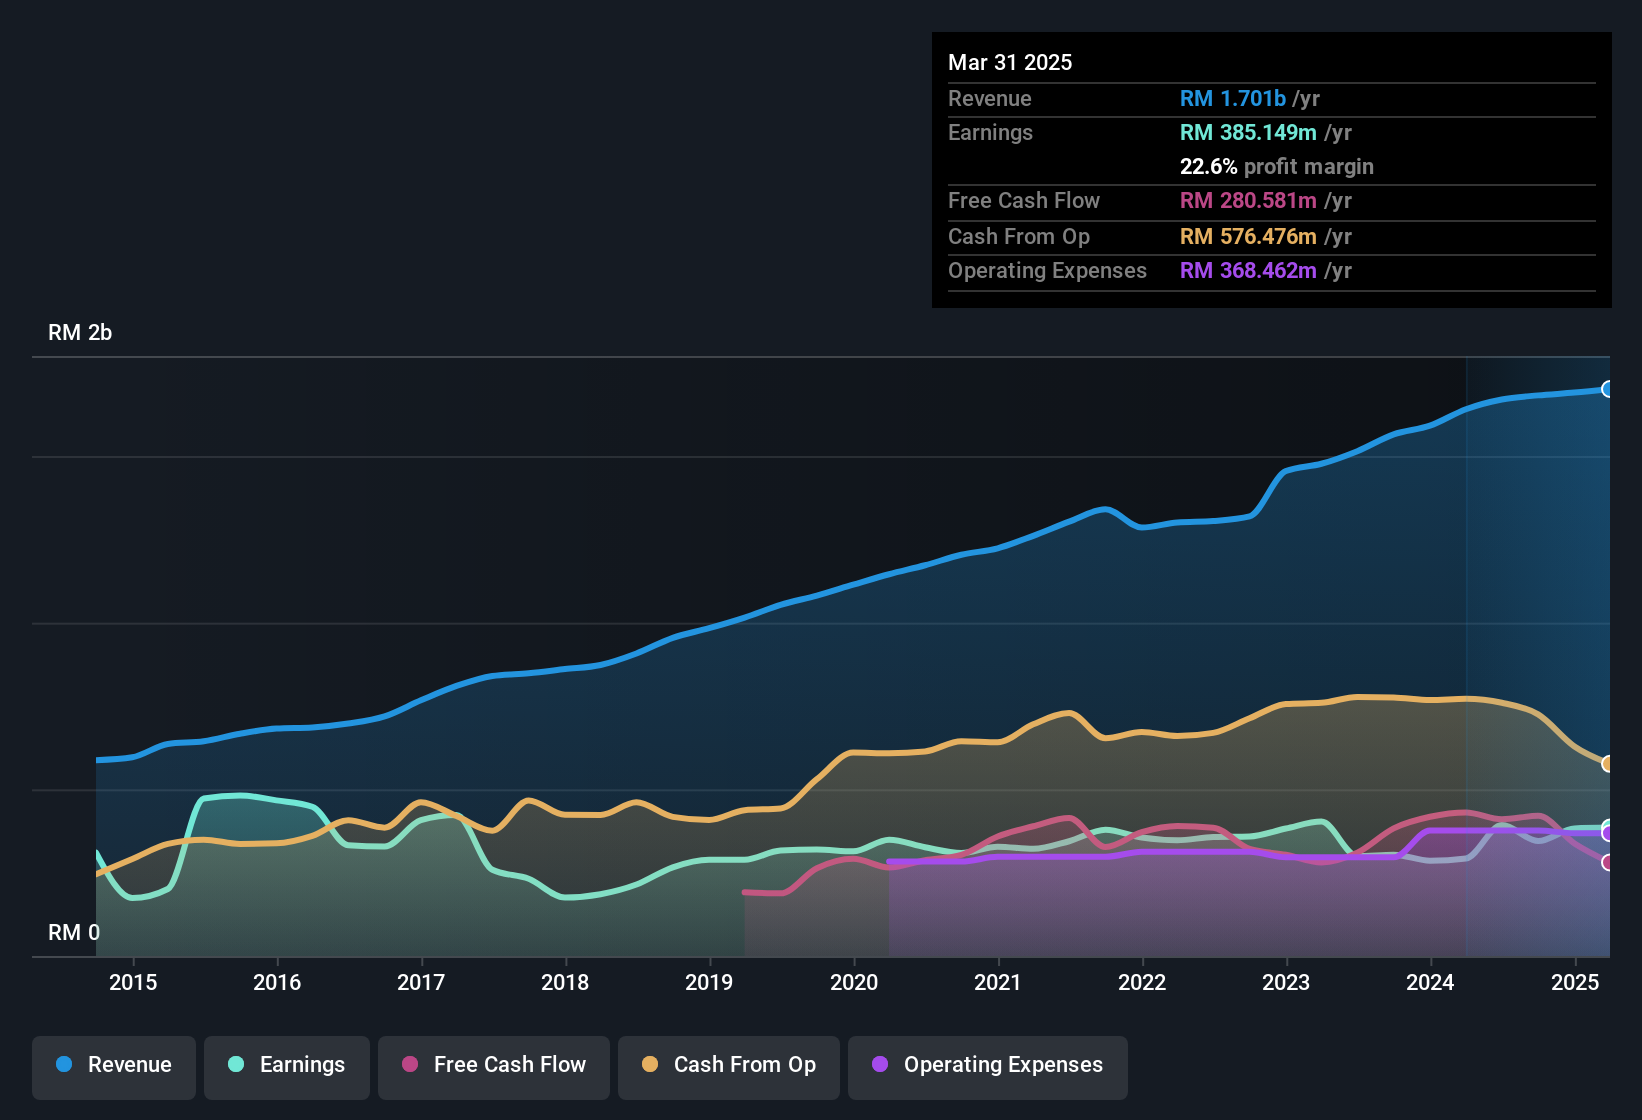Click the pink Free Cash Flow dot
This screenshot has width=1642, height=1120.
click(410, 1065)
